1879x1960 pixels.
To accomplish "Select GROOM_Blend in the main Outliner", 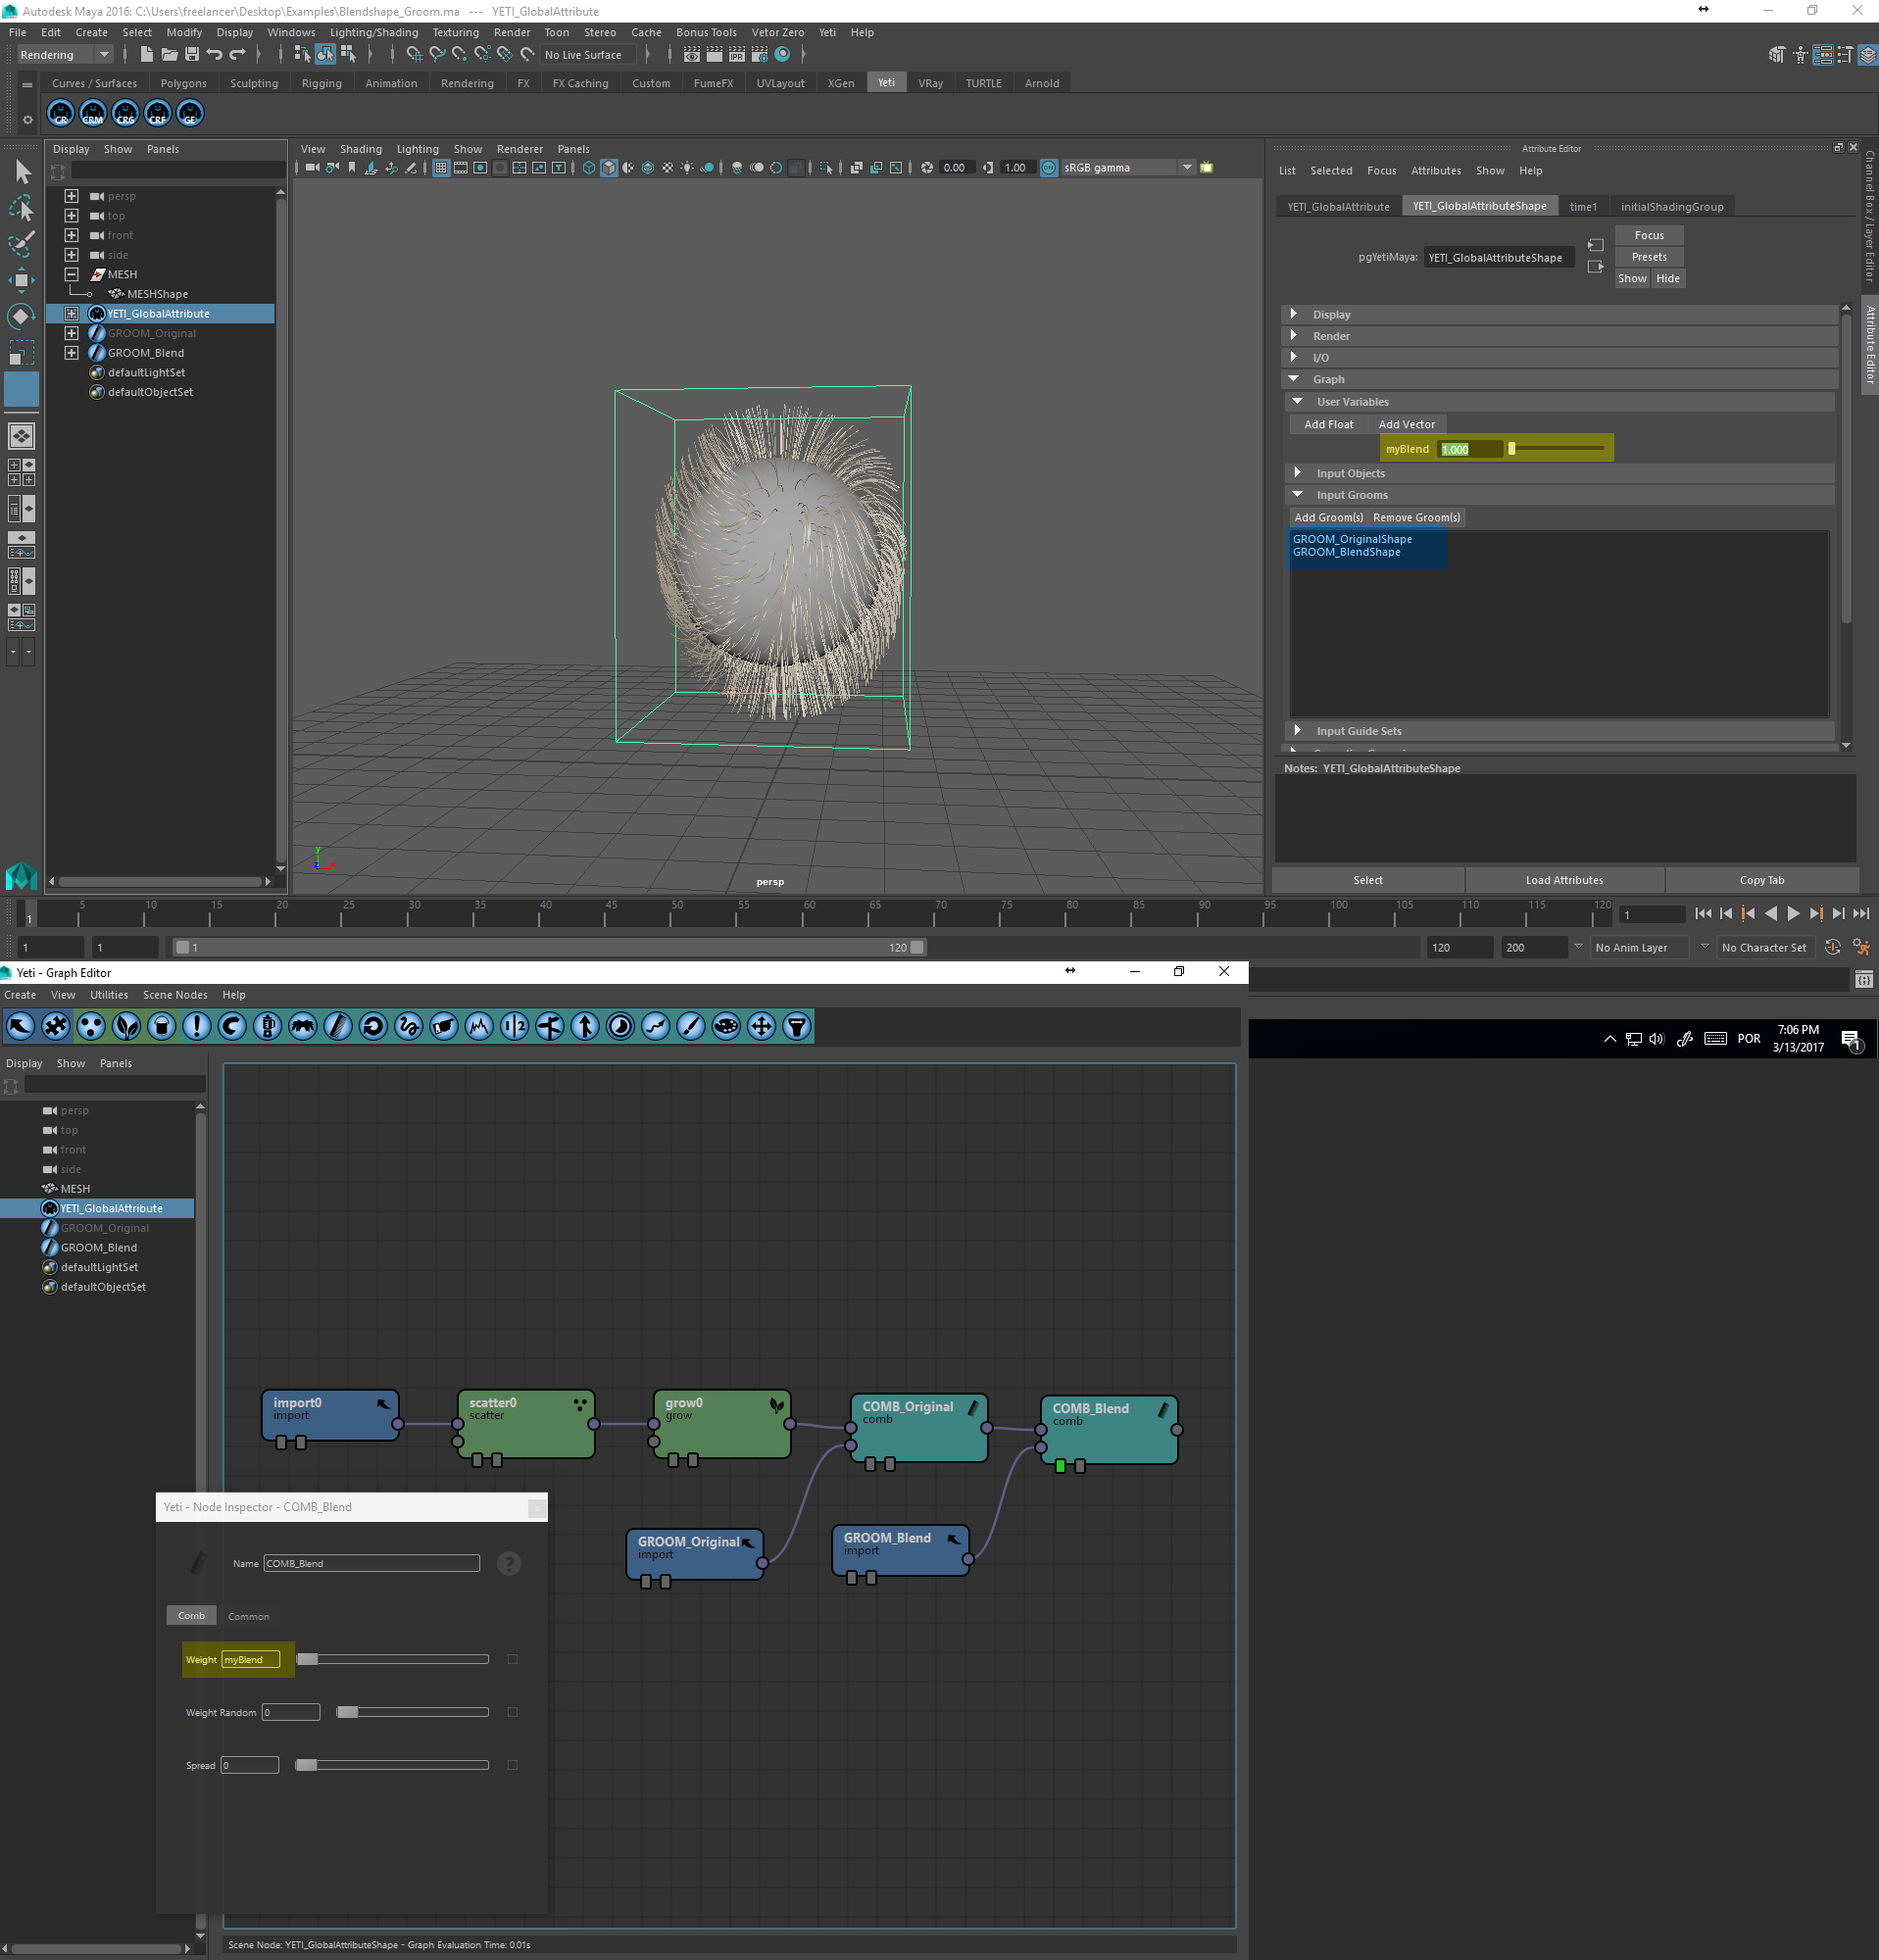I will (146, 353).
